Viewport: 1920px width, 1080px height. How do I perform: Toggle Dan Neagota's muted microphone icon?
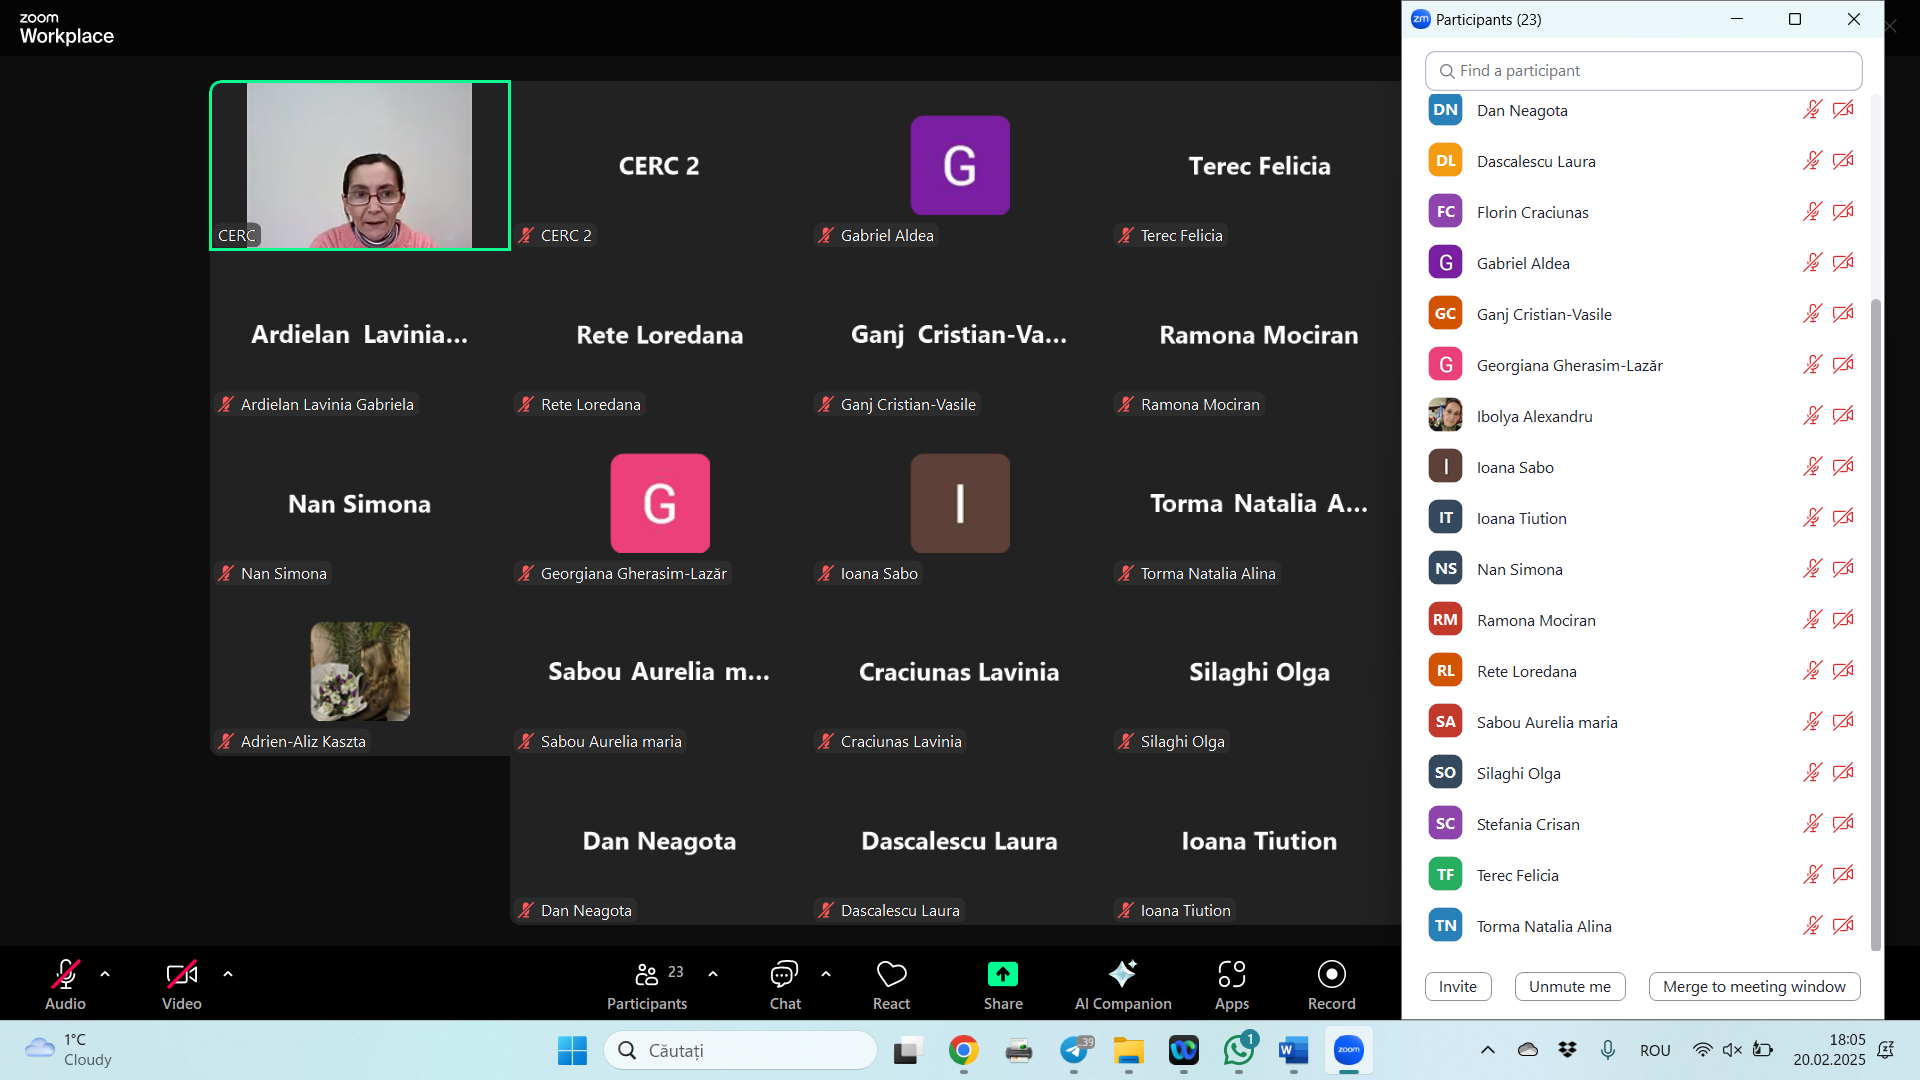[x=1812, y=110]
